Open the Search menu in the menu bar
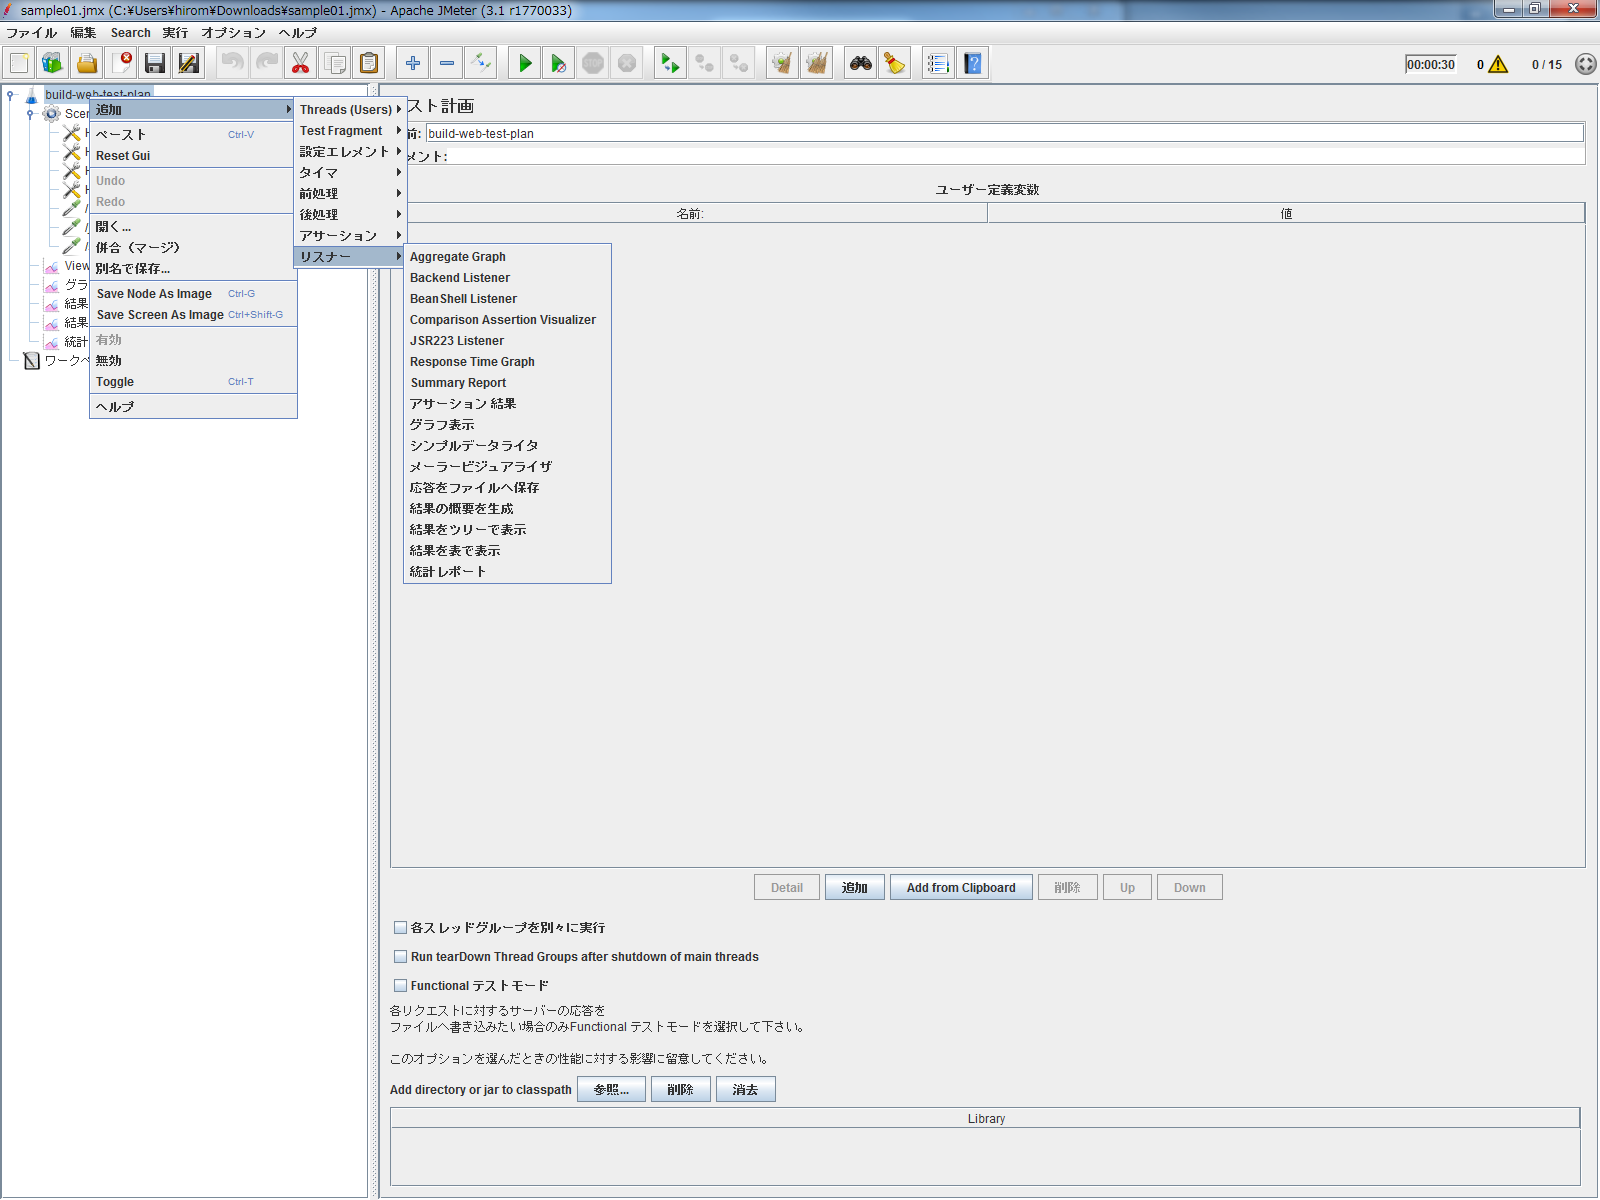Screen dimensions: 1600x1200 130,33
